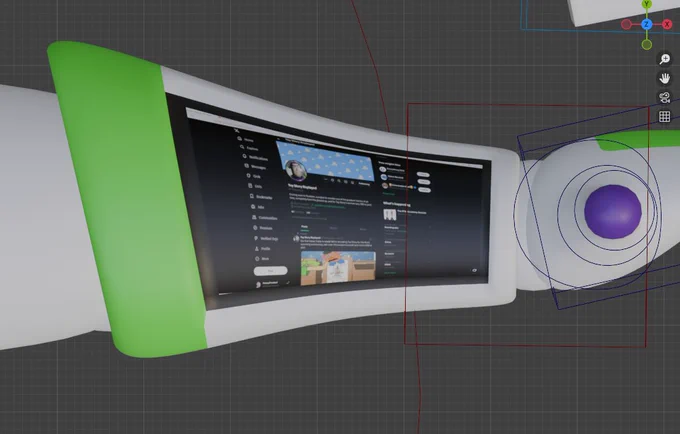The image size is (680, 434).
Task: Click the green Y axis on gizmo
Action: [x=647, y=4]
